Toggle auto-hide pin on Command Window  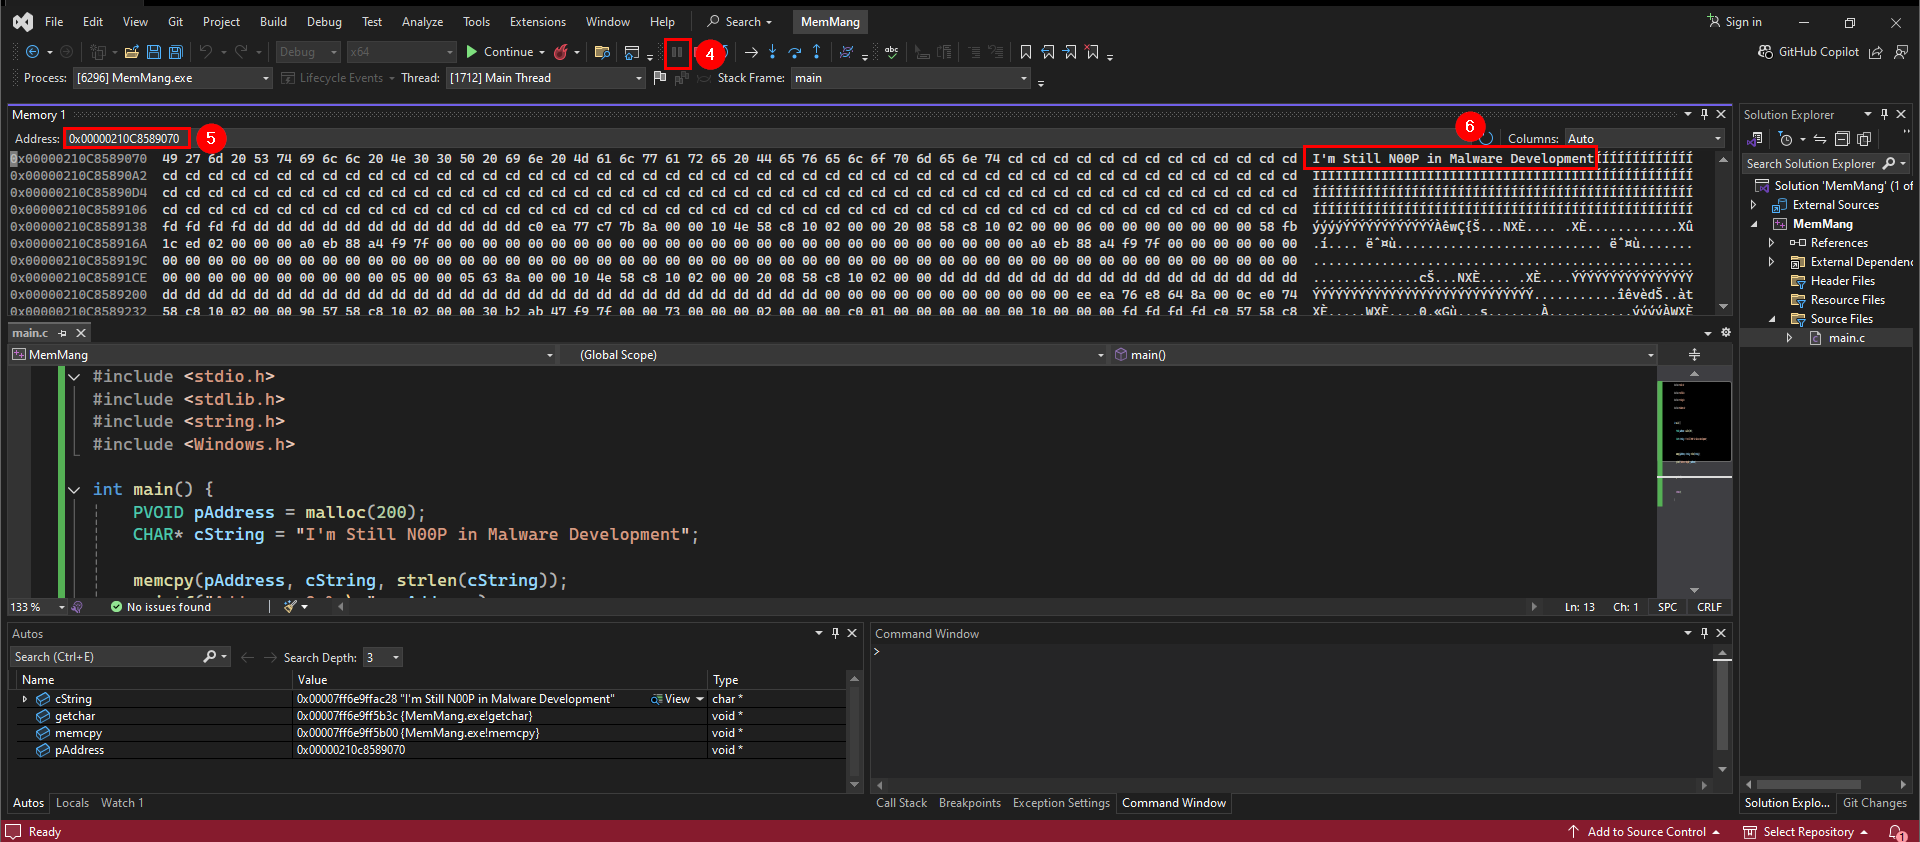(1705, 633)
